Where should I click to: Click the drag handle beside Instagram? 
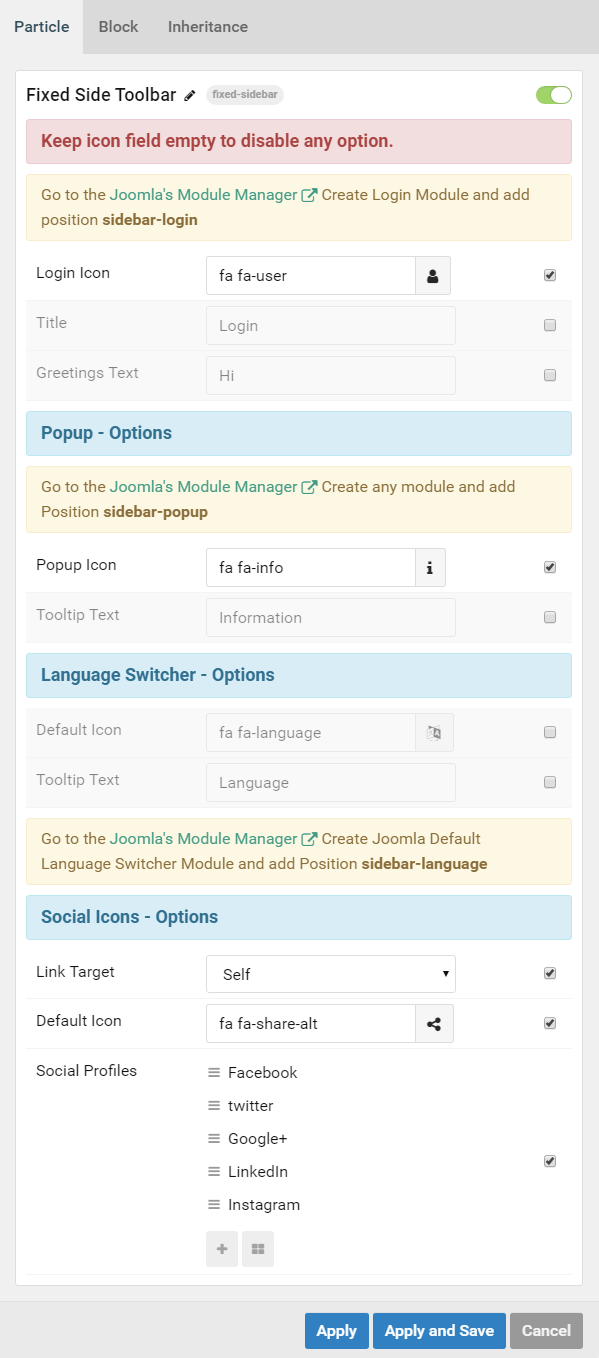click(x=214, y=1205)
